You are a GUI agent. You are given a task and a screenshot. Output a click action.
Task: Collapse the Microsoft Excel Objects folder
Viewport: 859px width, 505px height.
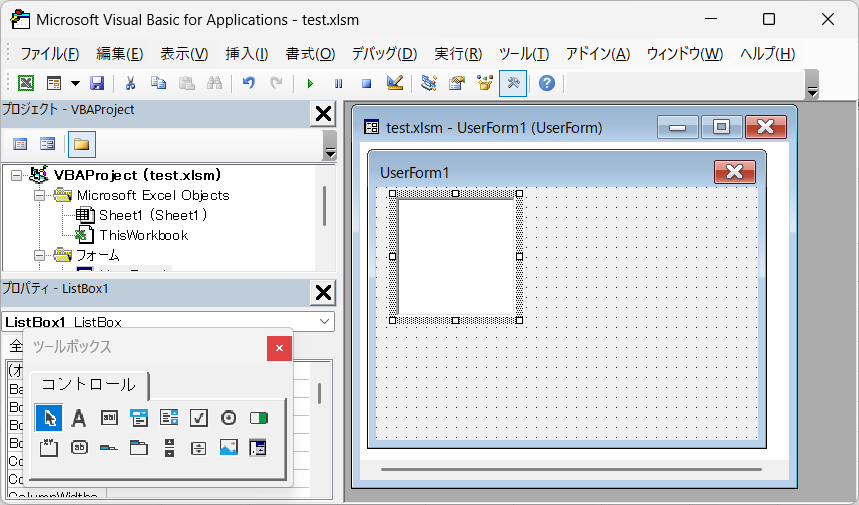pyautogui.click(x=39, y=196)
